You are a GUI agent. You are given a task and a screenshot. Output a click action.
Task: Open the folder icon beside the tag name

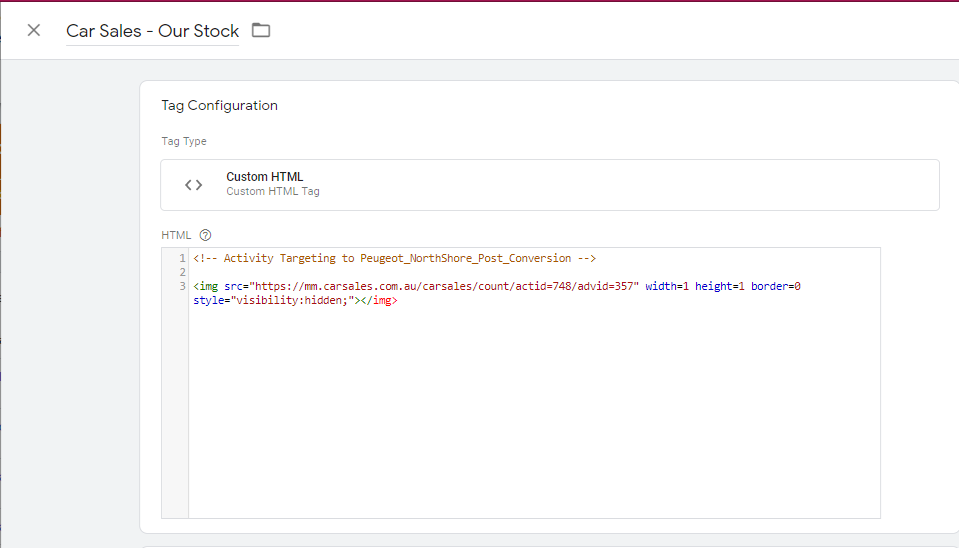tap(261, 30)
